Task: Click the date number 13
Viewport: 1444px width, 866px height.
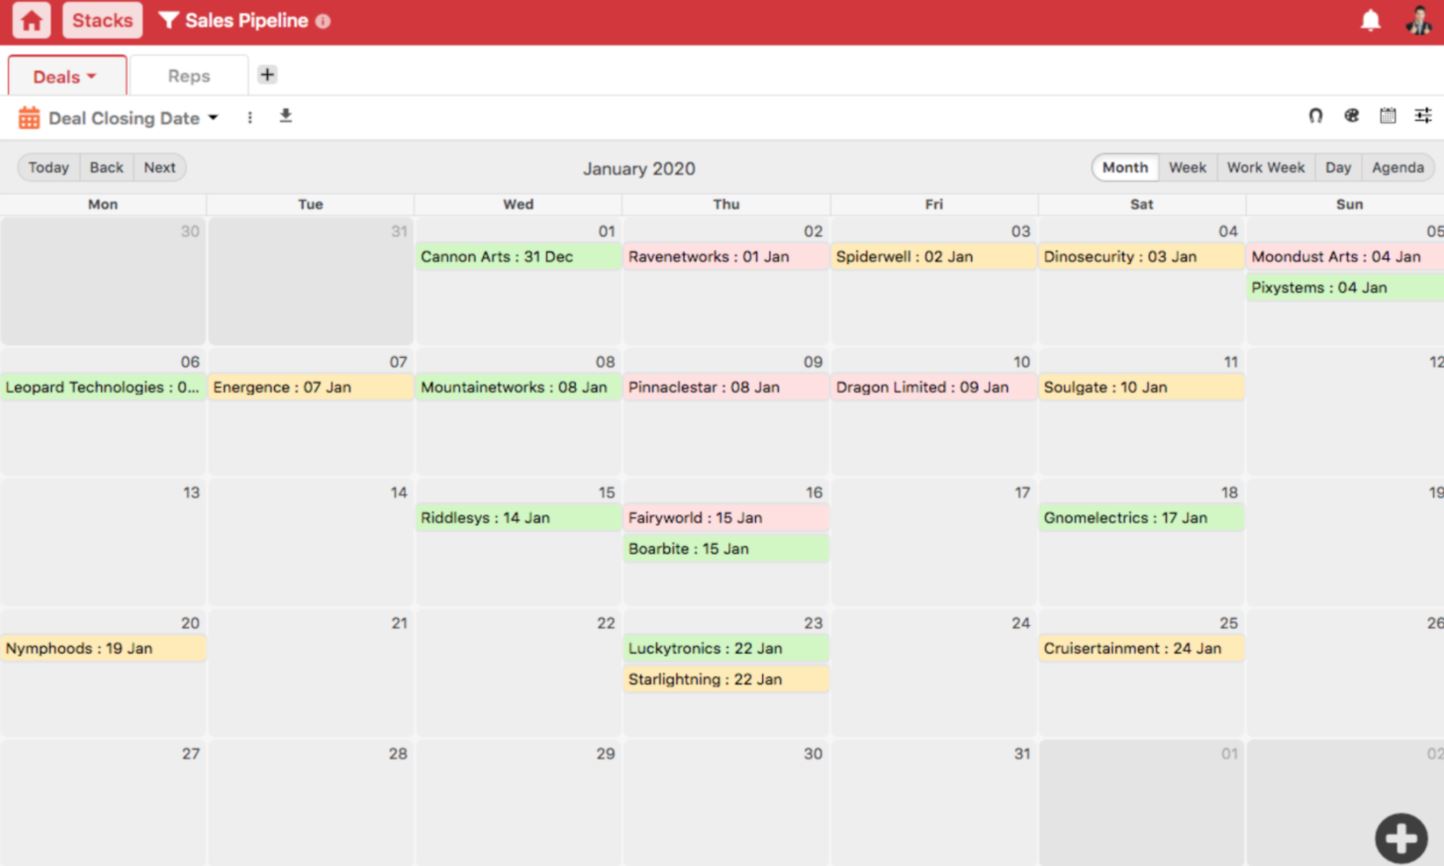Action: pyautogui.click(x=191, y=492)
